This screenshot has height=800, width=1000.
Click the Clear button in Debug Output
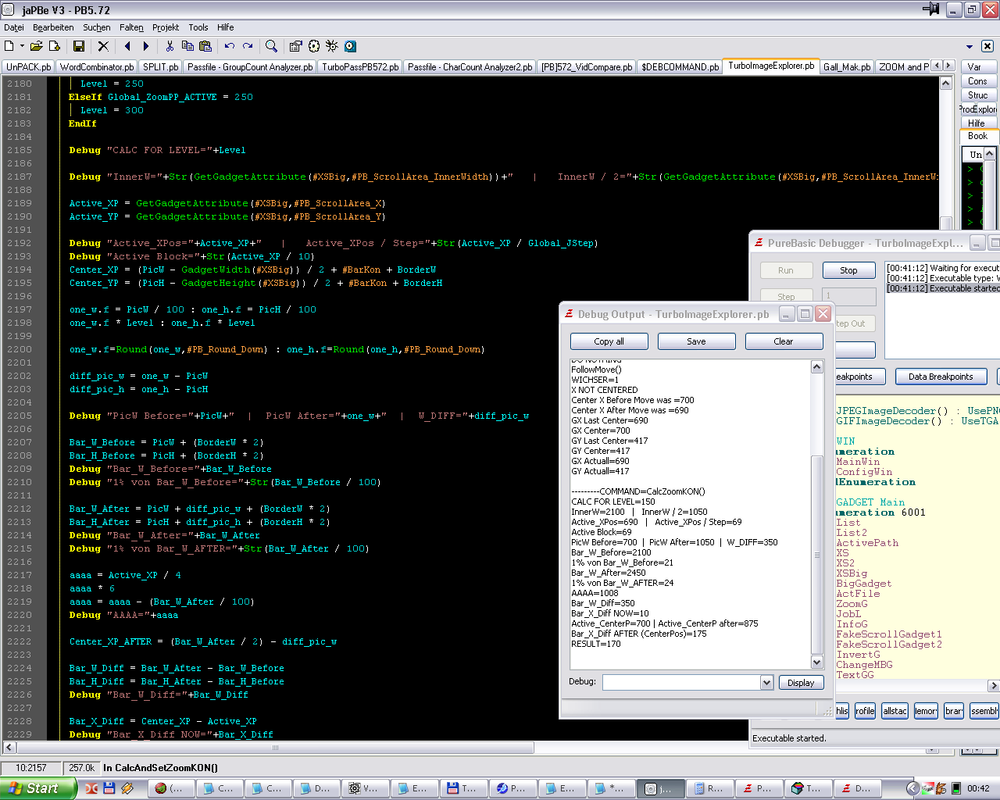[x=783, y=341]
